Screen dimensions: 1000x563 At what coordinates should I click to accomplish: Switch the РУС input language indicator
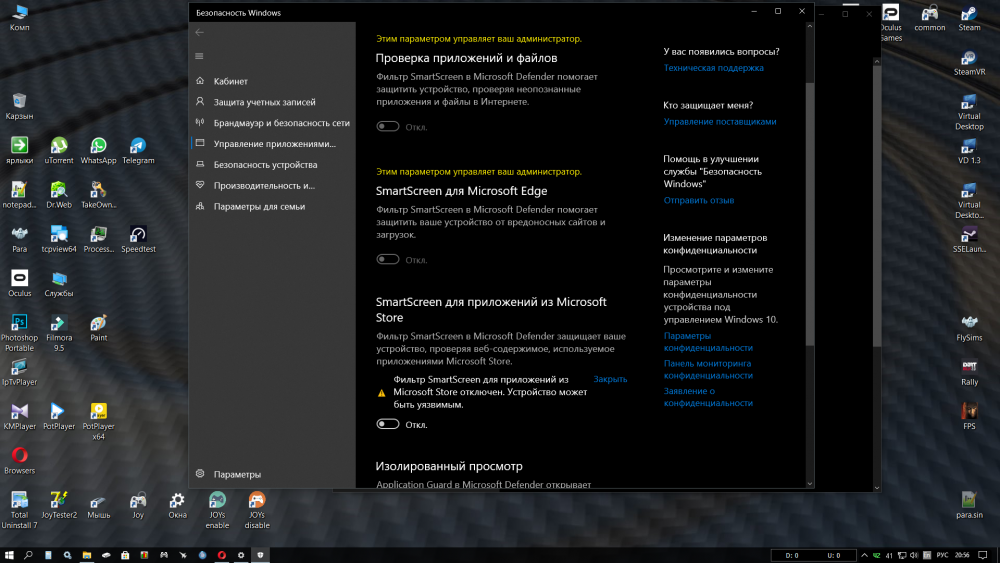[942, 555]
